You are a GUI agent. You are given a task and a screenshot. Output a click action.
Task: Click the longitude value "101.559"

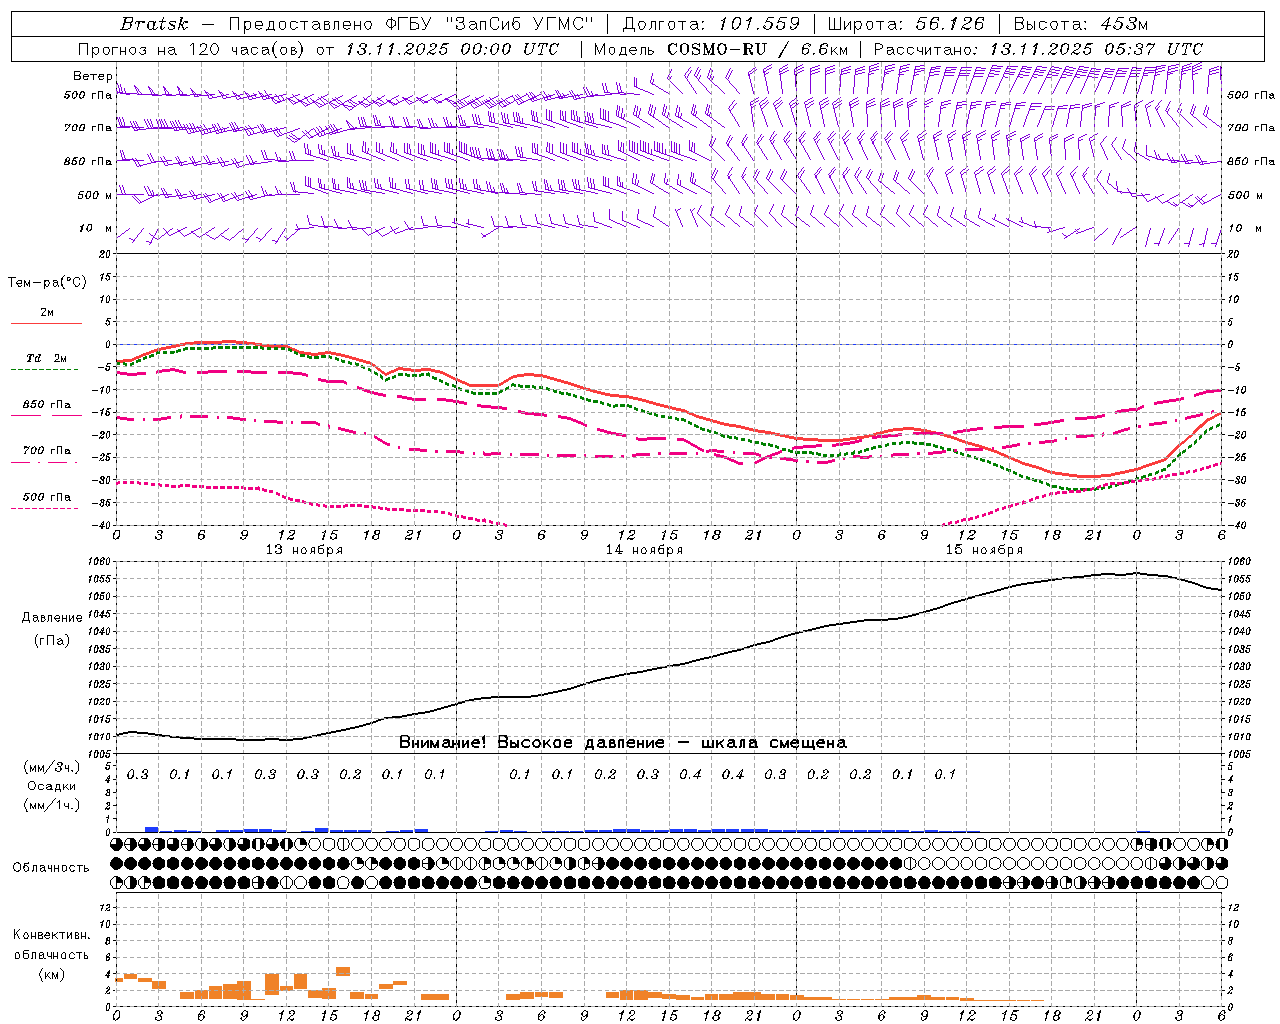[x=759, y=24]
